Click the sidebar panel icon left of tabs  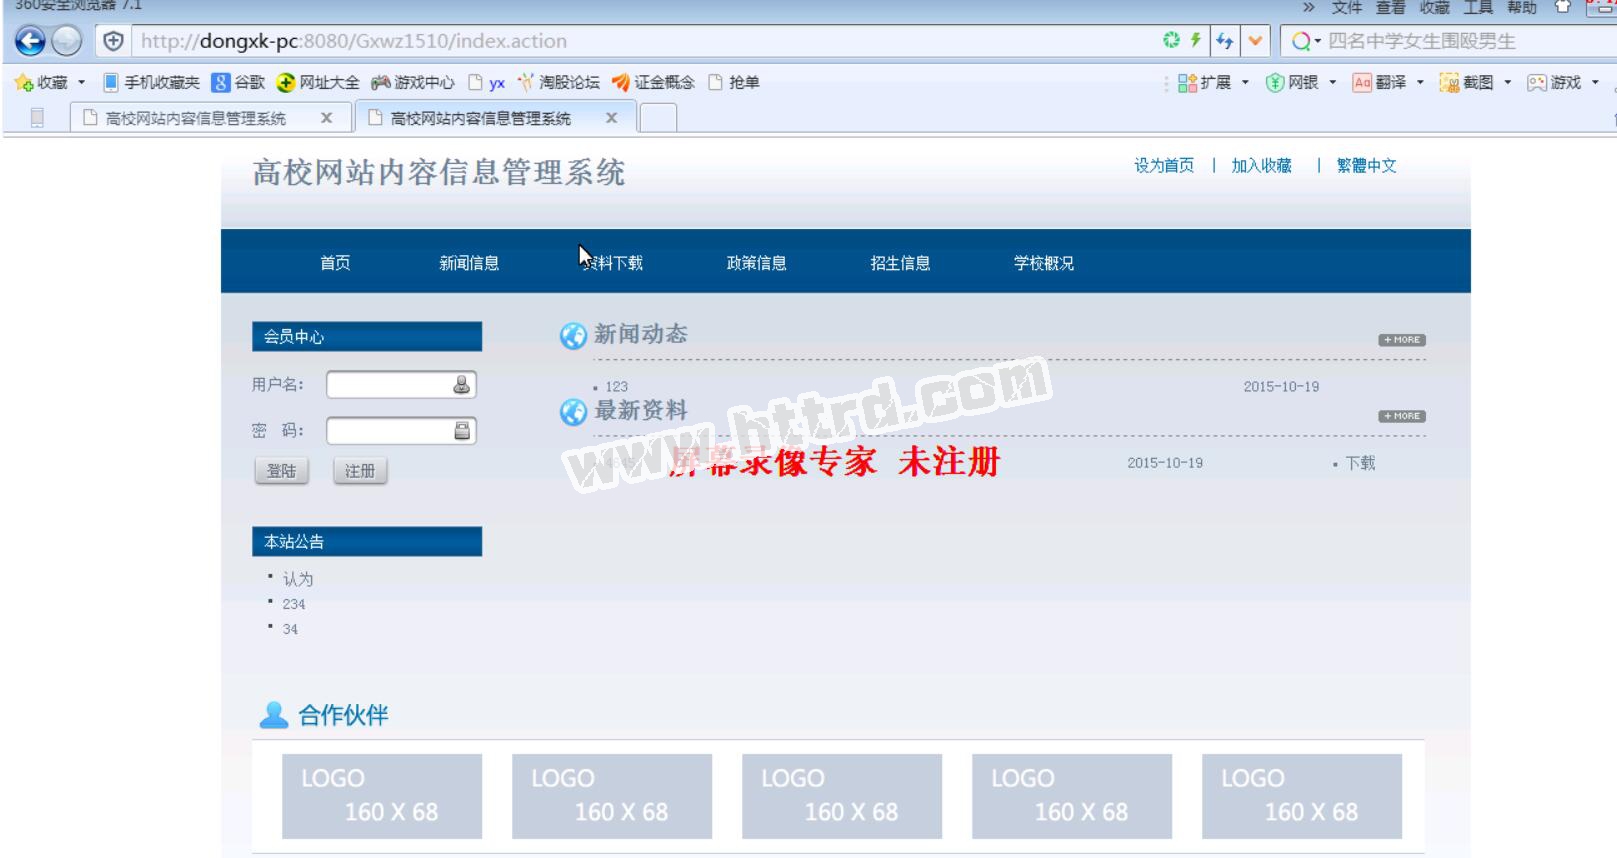[x=37, y=118]
